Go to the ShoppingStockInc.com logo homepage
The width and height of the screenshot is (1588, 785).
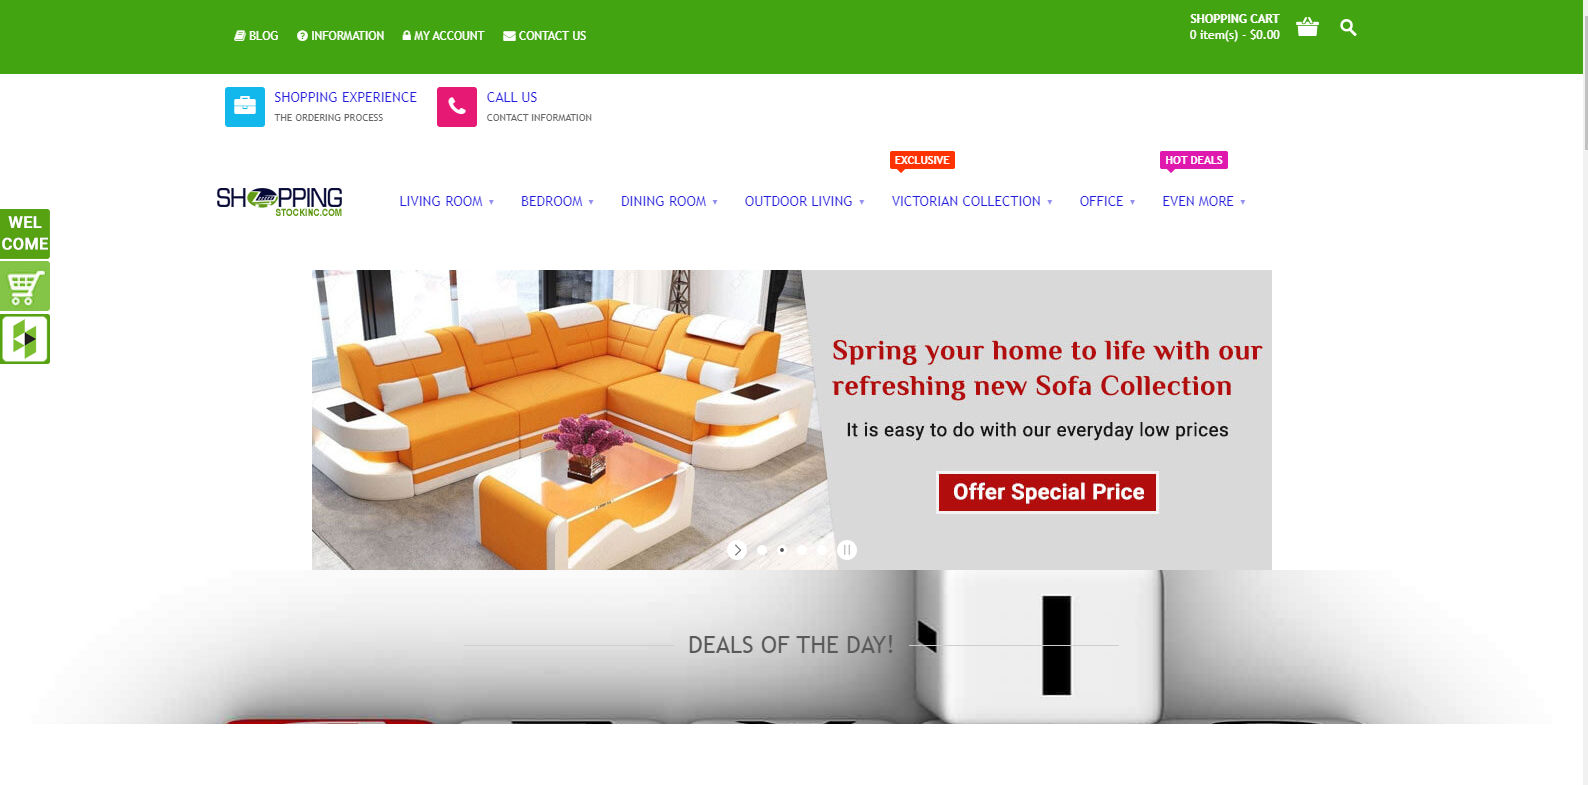click(x=280, y=201)
